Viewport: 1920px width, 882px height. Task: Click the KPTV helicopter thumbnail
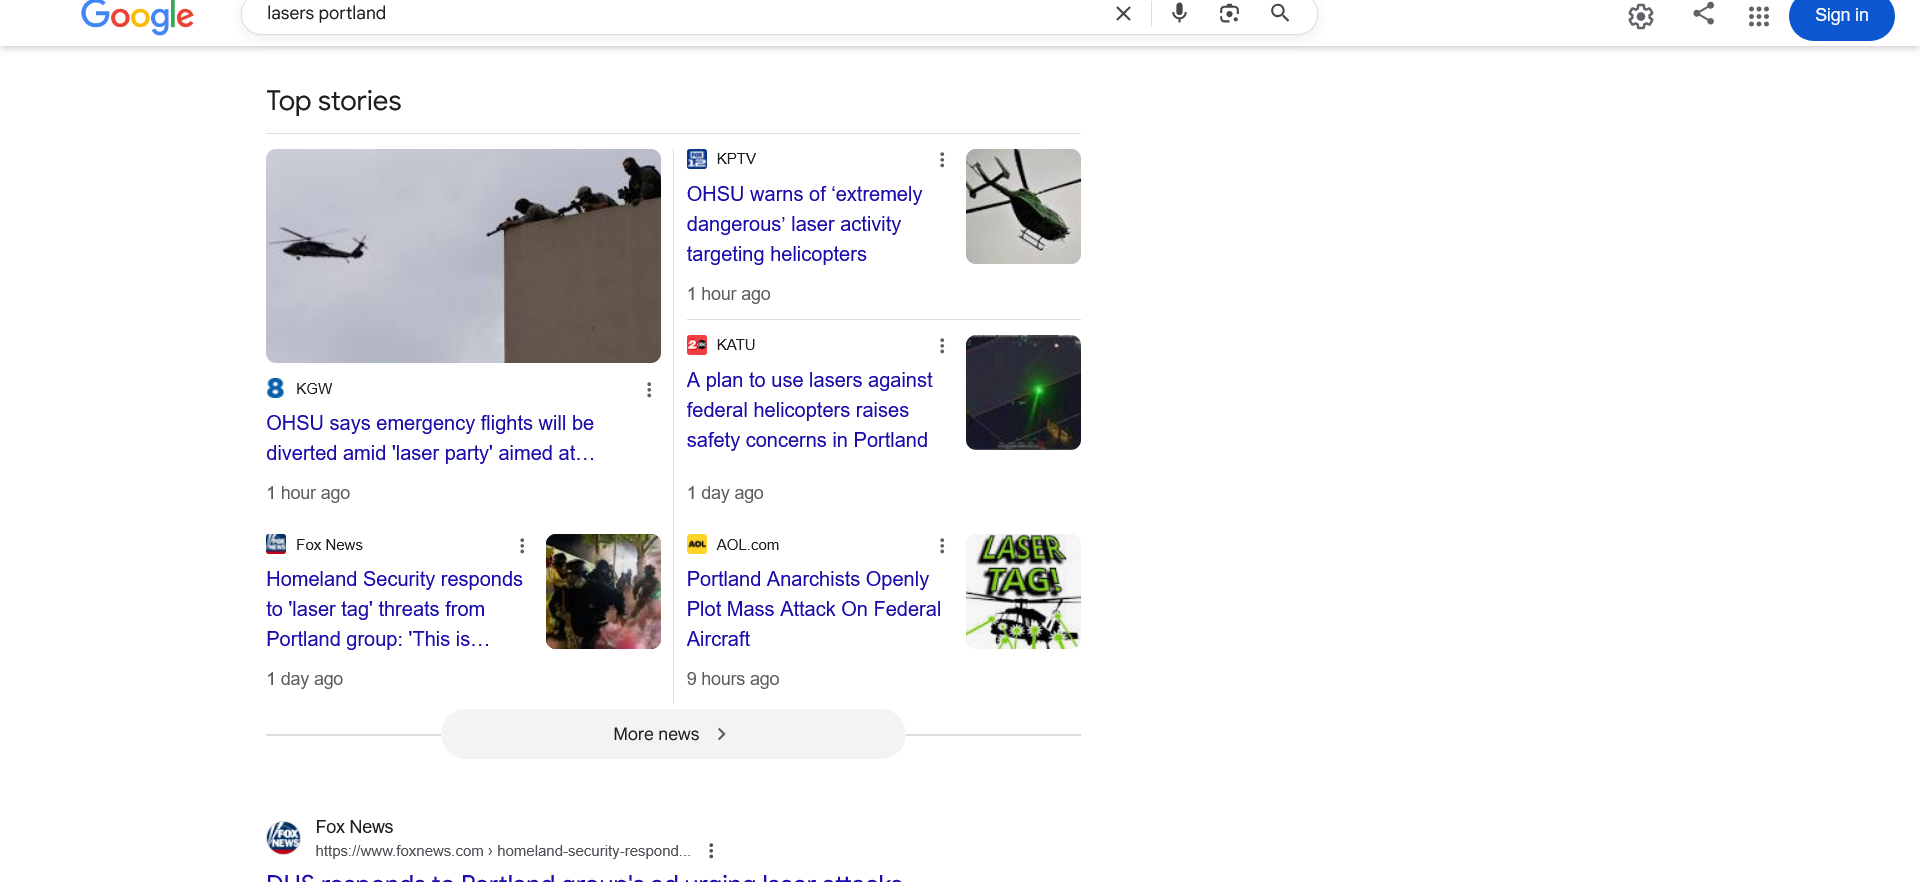(1023, 206)
